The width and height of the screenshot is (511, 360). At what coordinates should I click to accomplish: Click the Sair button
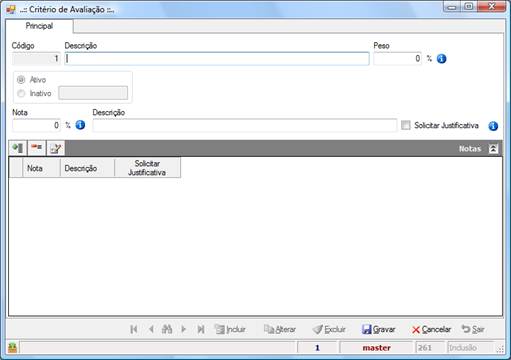(473, 329)
